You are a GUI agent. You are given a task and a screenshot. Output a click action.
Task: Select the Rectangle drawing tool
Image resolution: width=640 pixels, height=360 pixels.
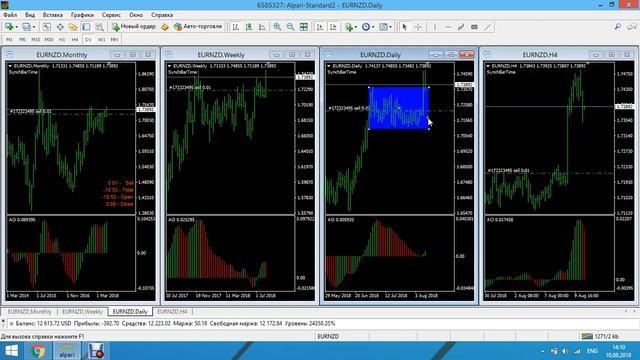coord(474,27)
